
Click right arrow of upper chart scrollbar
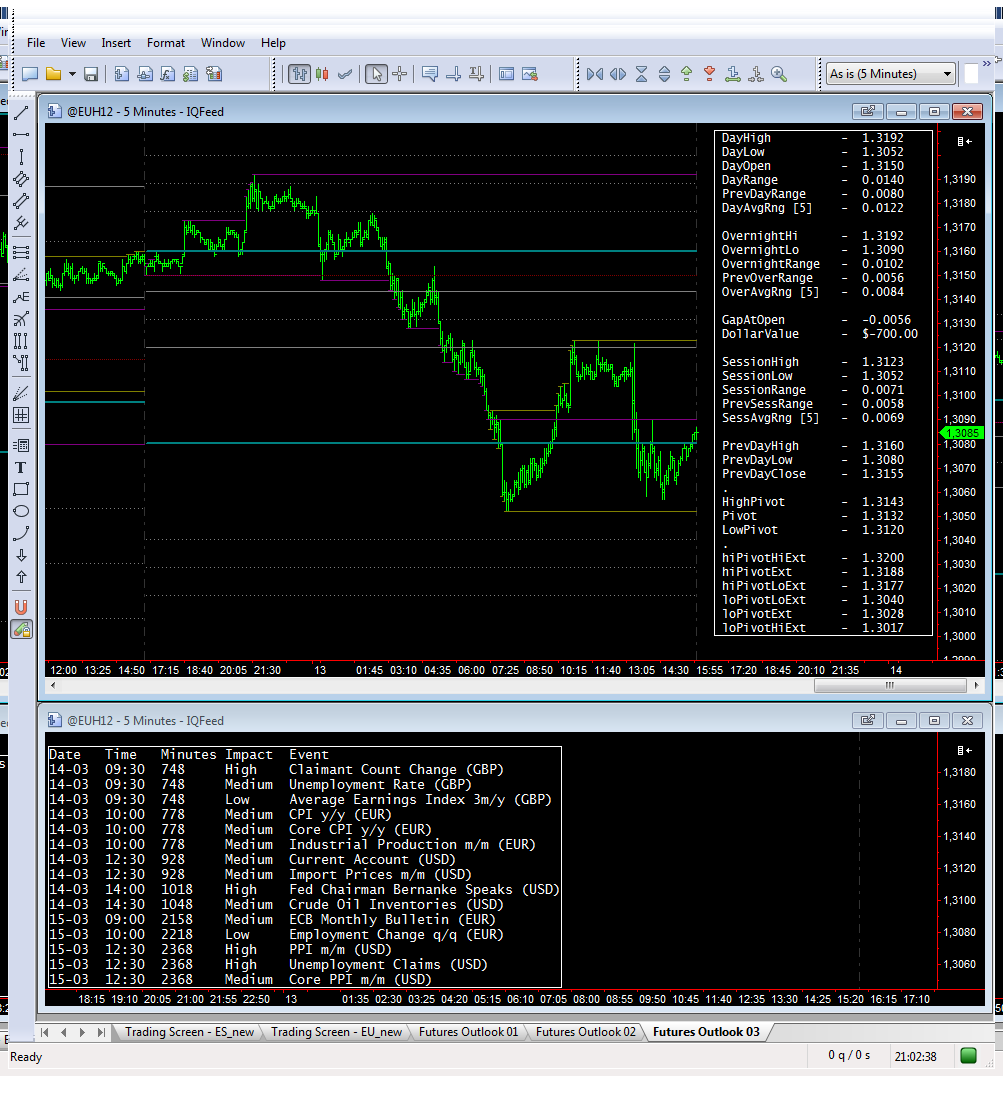click(x=976, y=686)
